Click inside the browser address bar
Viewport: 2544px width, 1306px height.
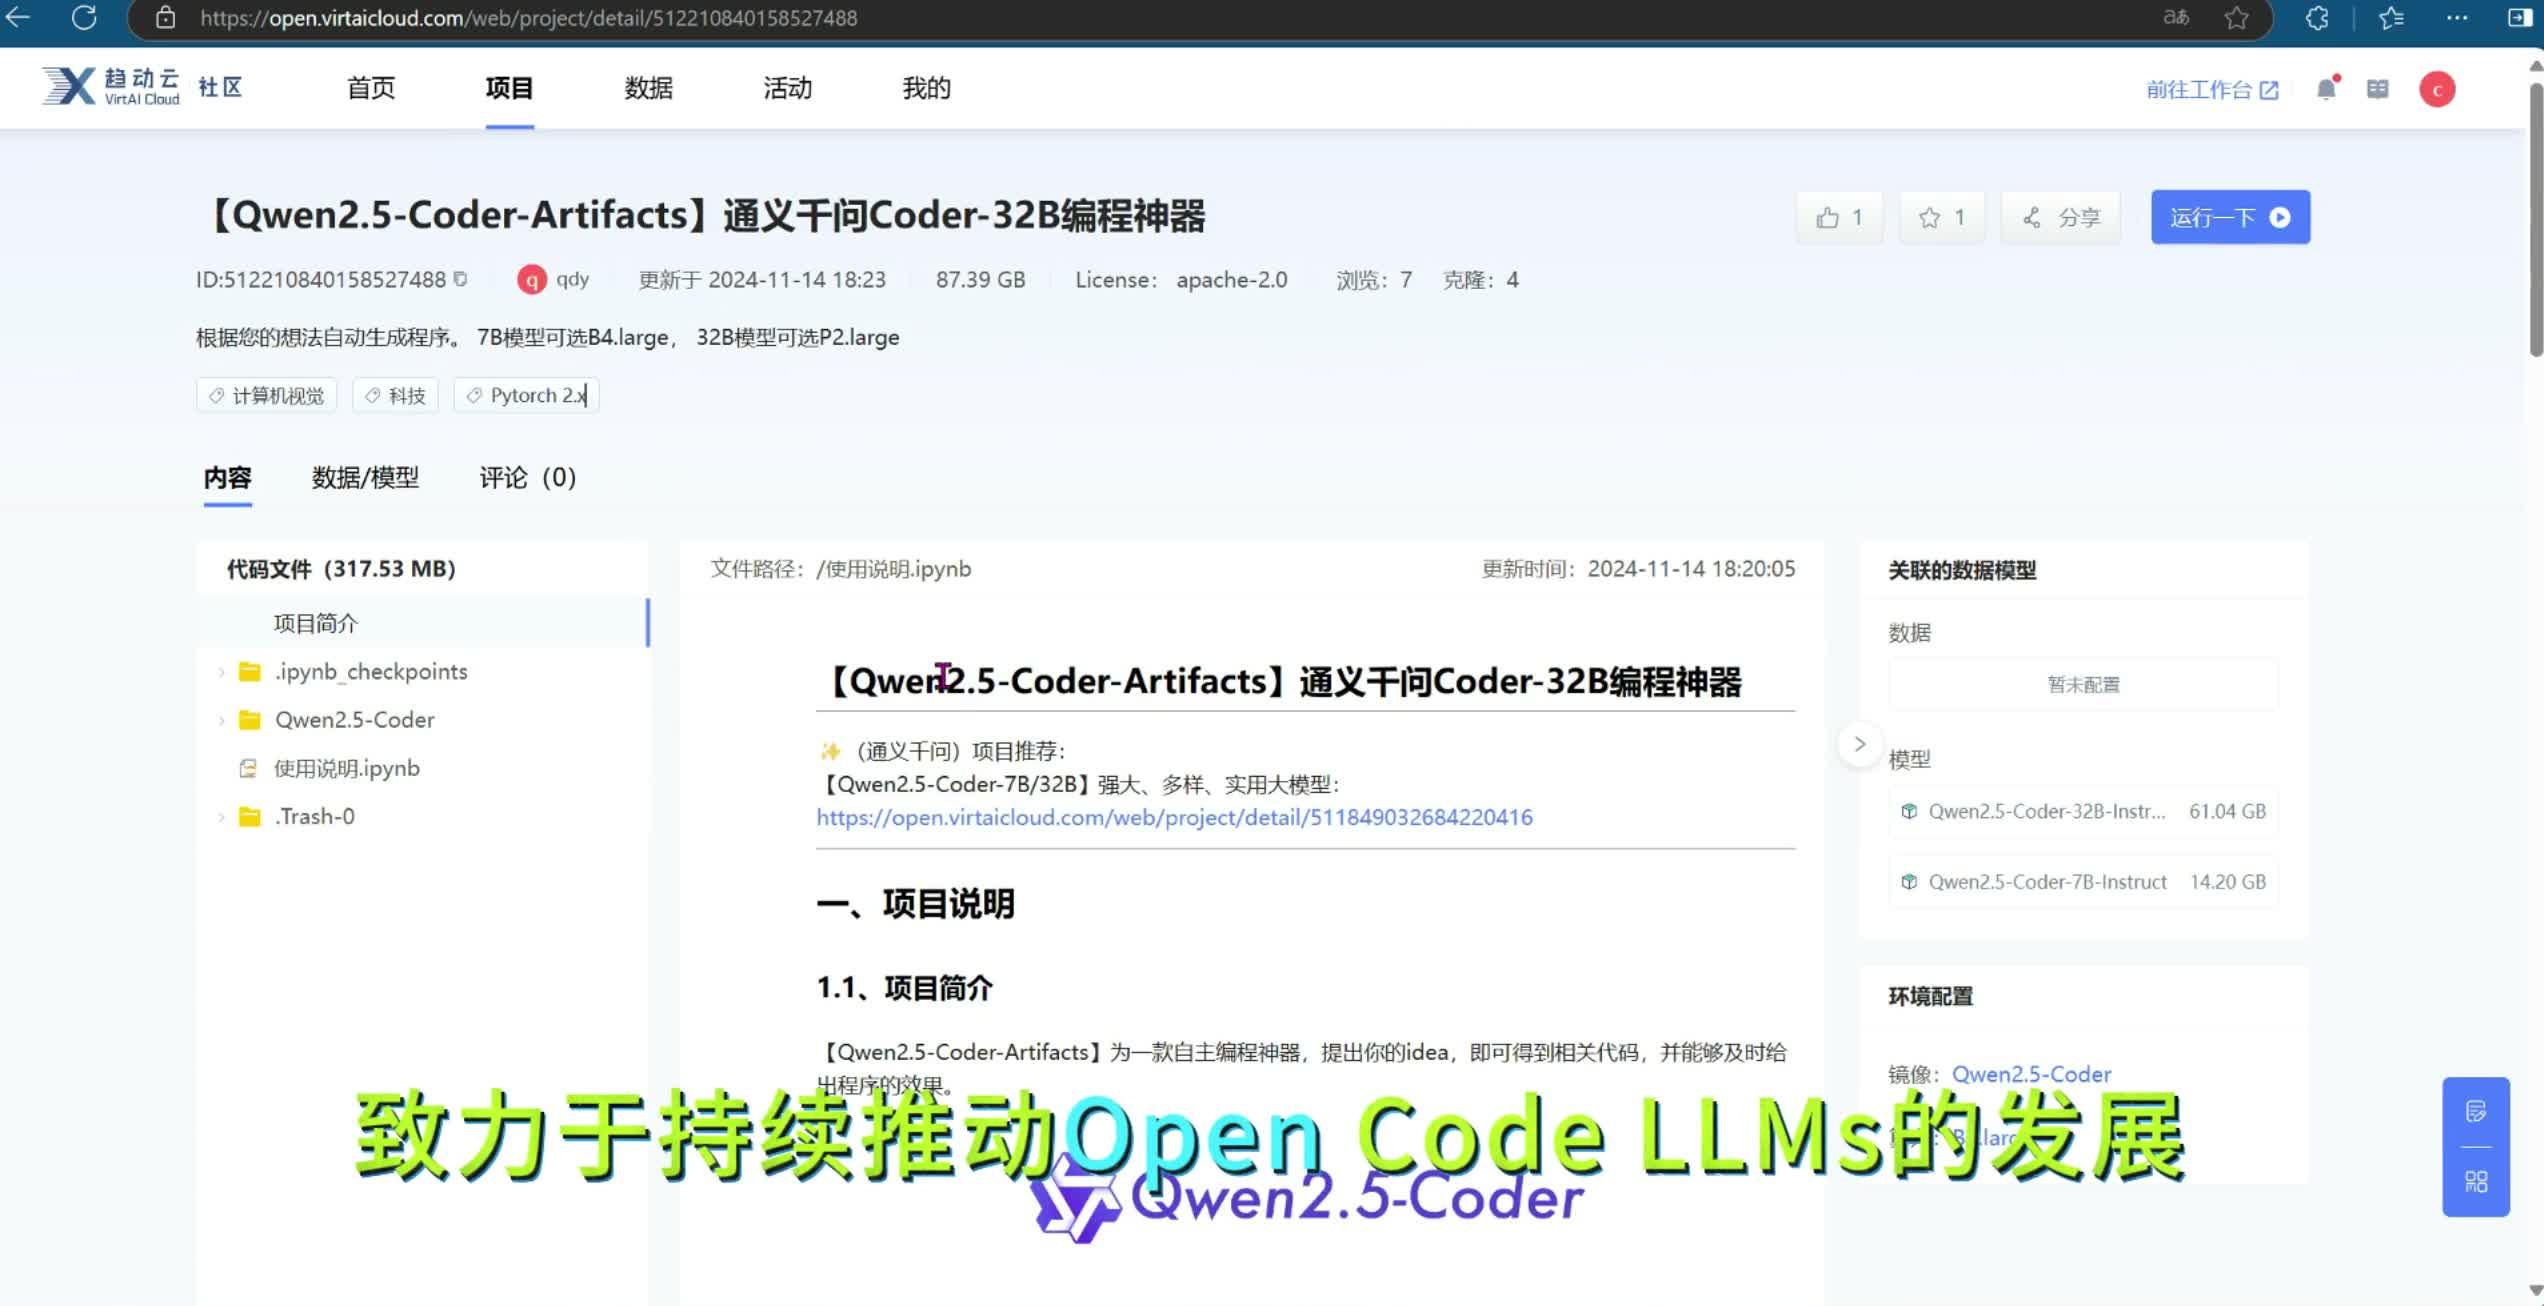coord(700,18)
